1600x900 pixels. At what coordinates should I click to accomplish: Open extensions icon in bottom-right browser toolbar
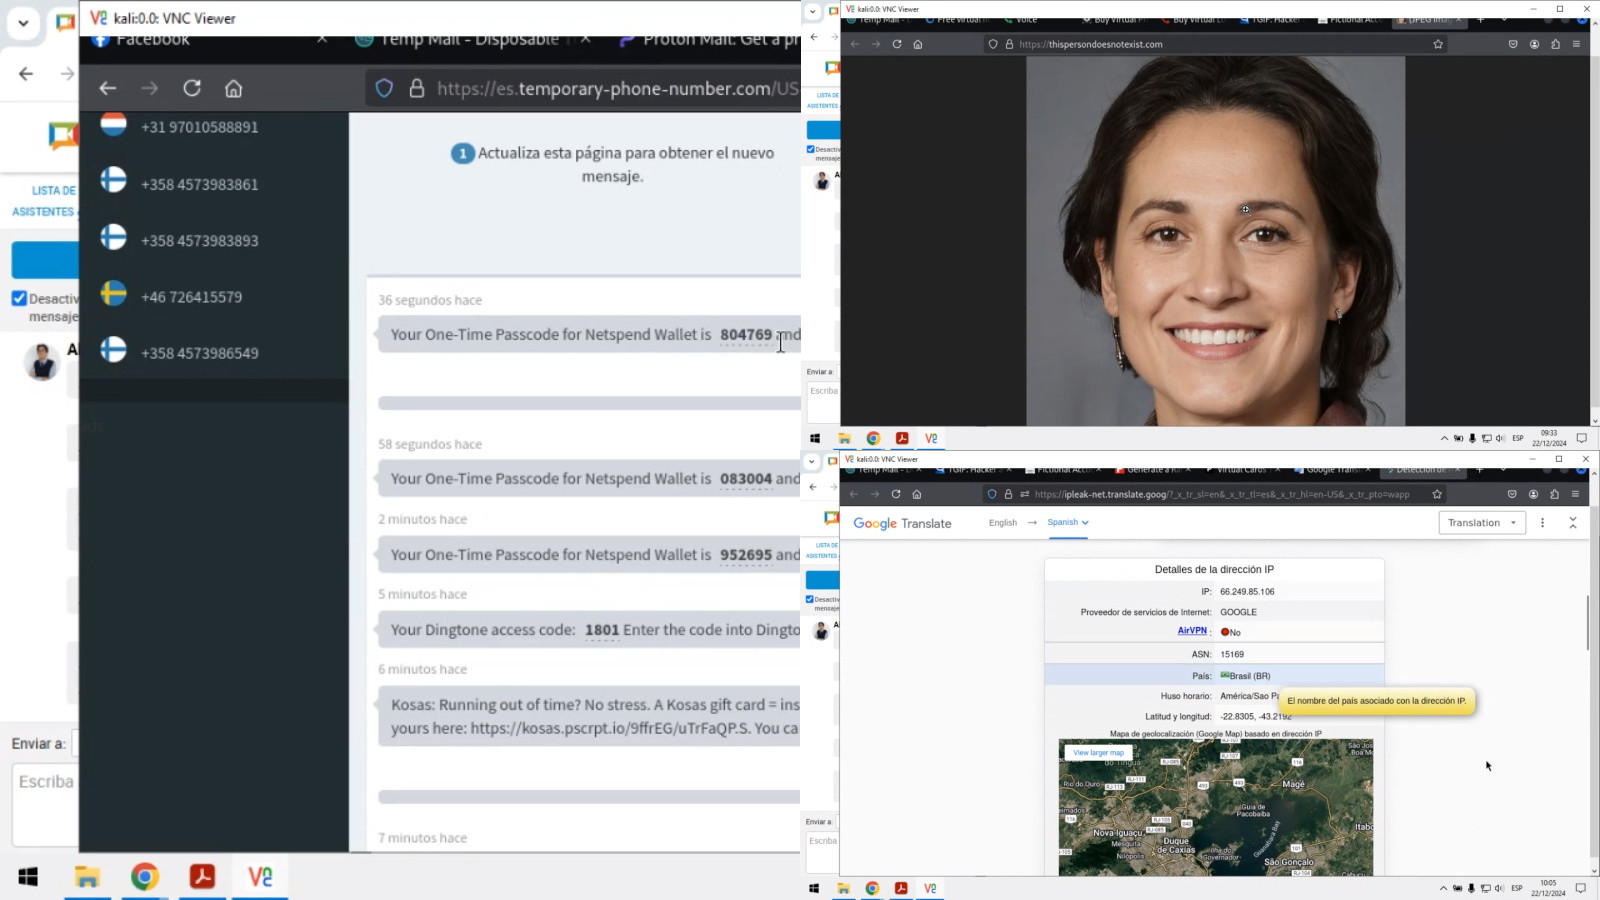[x=1554, y=494]
